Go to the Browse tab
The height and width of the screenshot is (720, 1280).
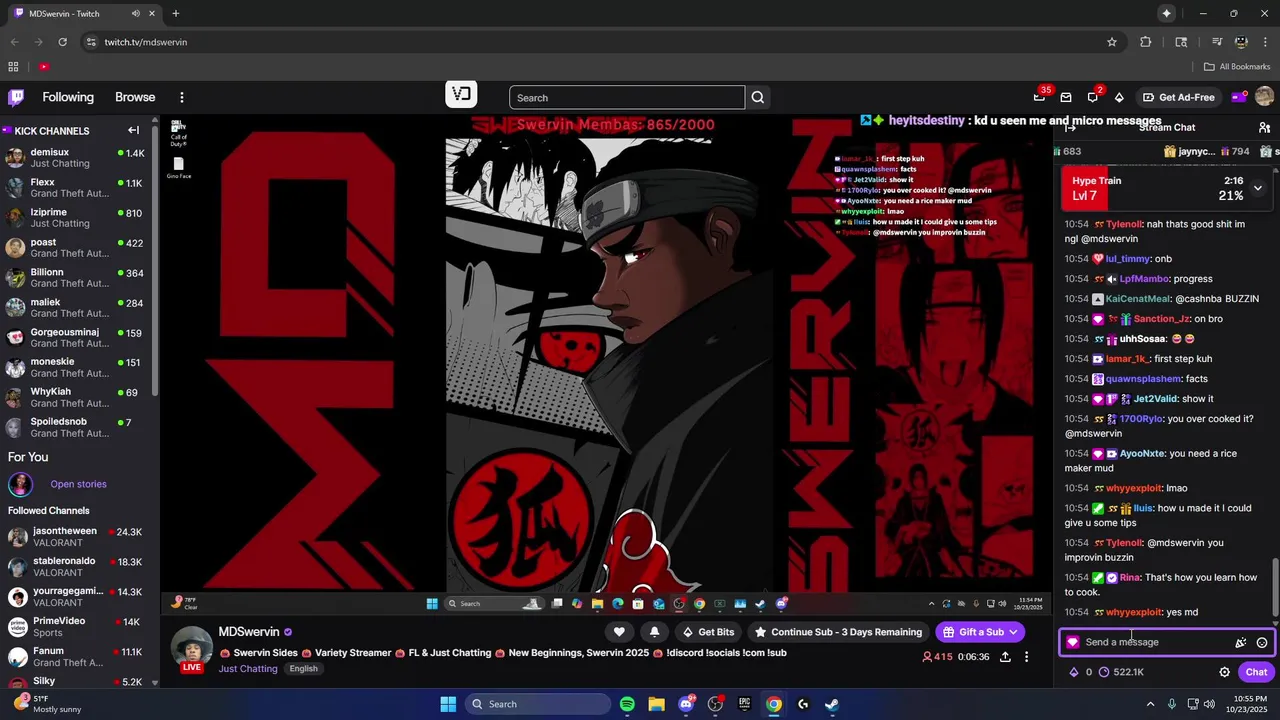coord(135,97)
